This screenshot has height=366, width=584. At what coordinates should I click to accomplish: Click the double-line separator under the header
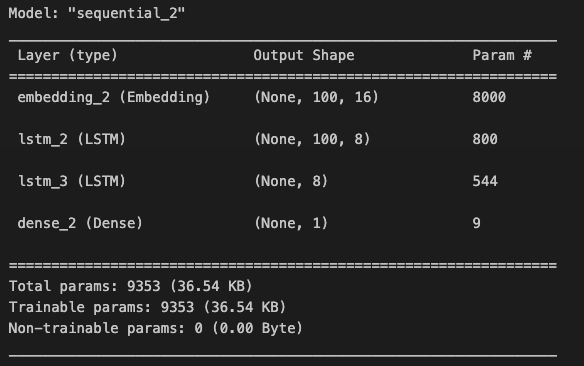click(283, 76)
